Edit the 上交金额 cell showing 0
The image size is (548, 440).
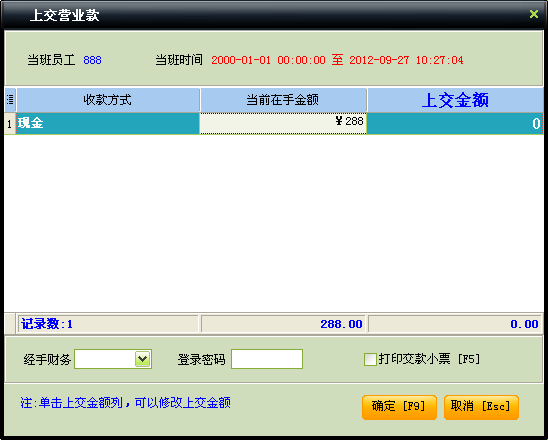click(455, 123)
